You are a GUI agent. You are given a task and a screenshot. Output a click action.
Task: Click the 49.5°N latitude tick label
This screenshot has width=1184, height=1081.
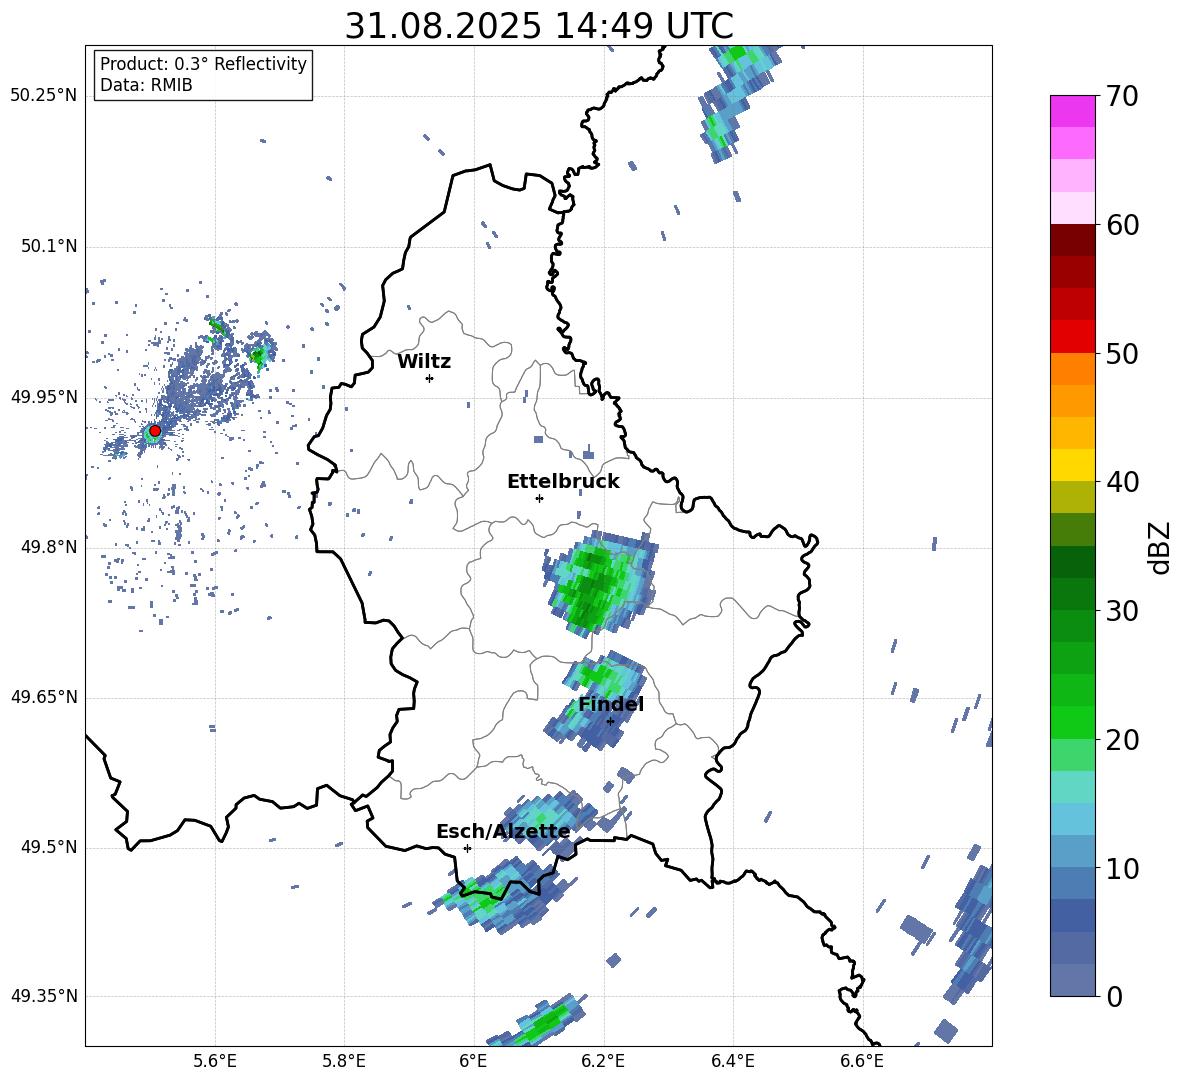[x=50, y=847]
